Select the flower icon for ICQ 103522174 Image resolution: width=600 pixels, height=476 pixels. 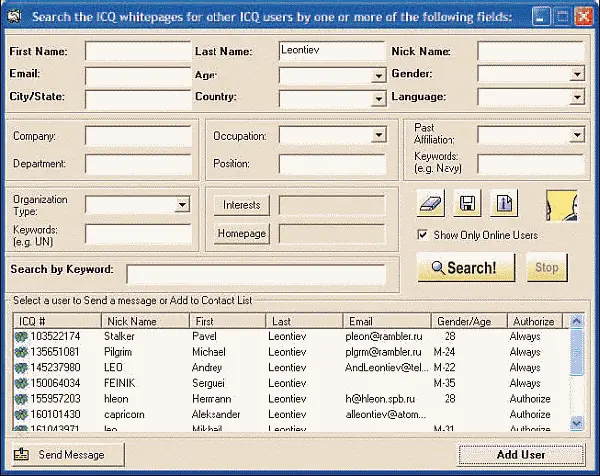coord(21,337)
